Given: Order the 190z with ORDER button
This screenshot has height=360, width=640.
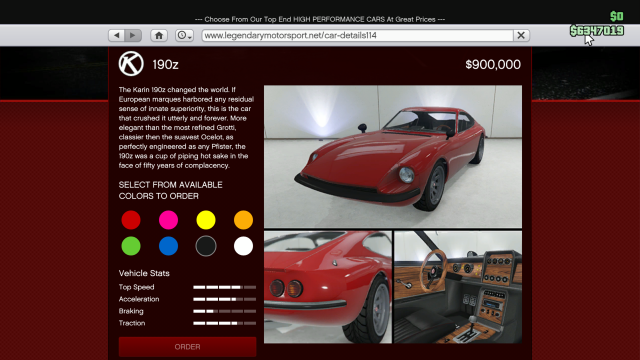Looking at the screenshot, I should click(187, 347).
